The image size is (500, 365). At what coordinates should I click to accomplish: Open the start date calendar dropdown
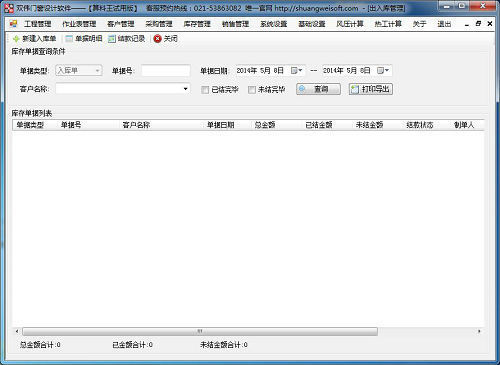pyautogui.click(x=296, y=70)
